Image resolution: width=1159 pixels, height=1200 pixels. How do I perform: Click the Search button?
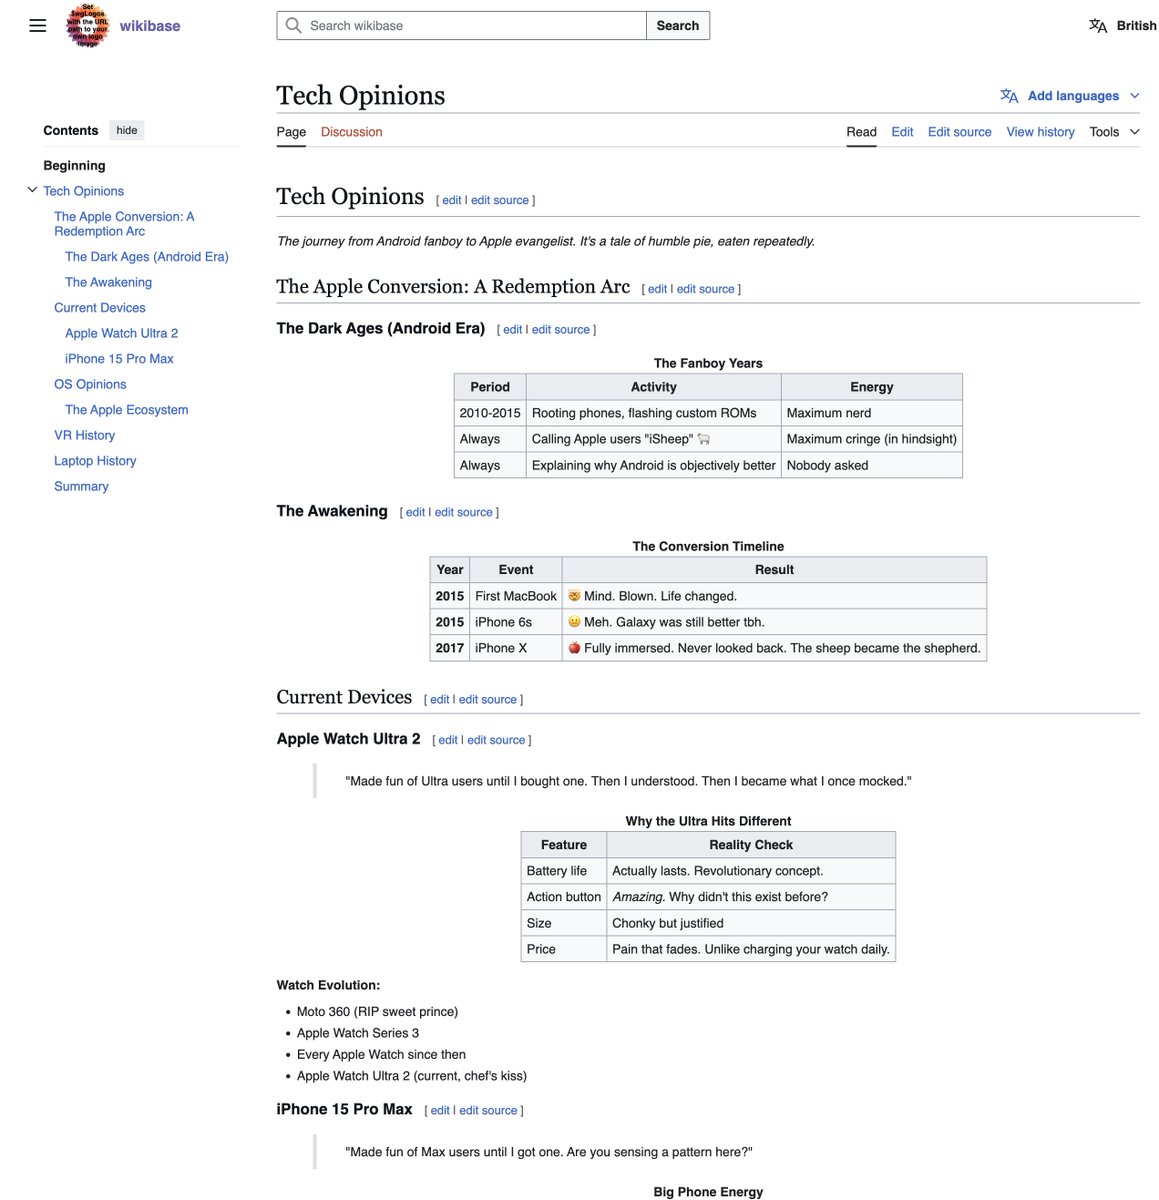678,26
